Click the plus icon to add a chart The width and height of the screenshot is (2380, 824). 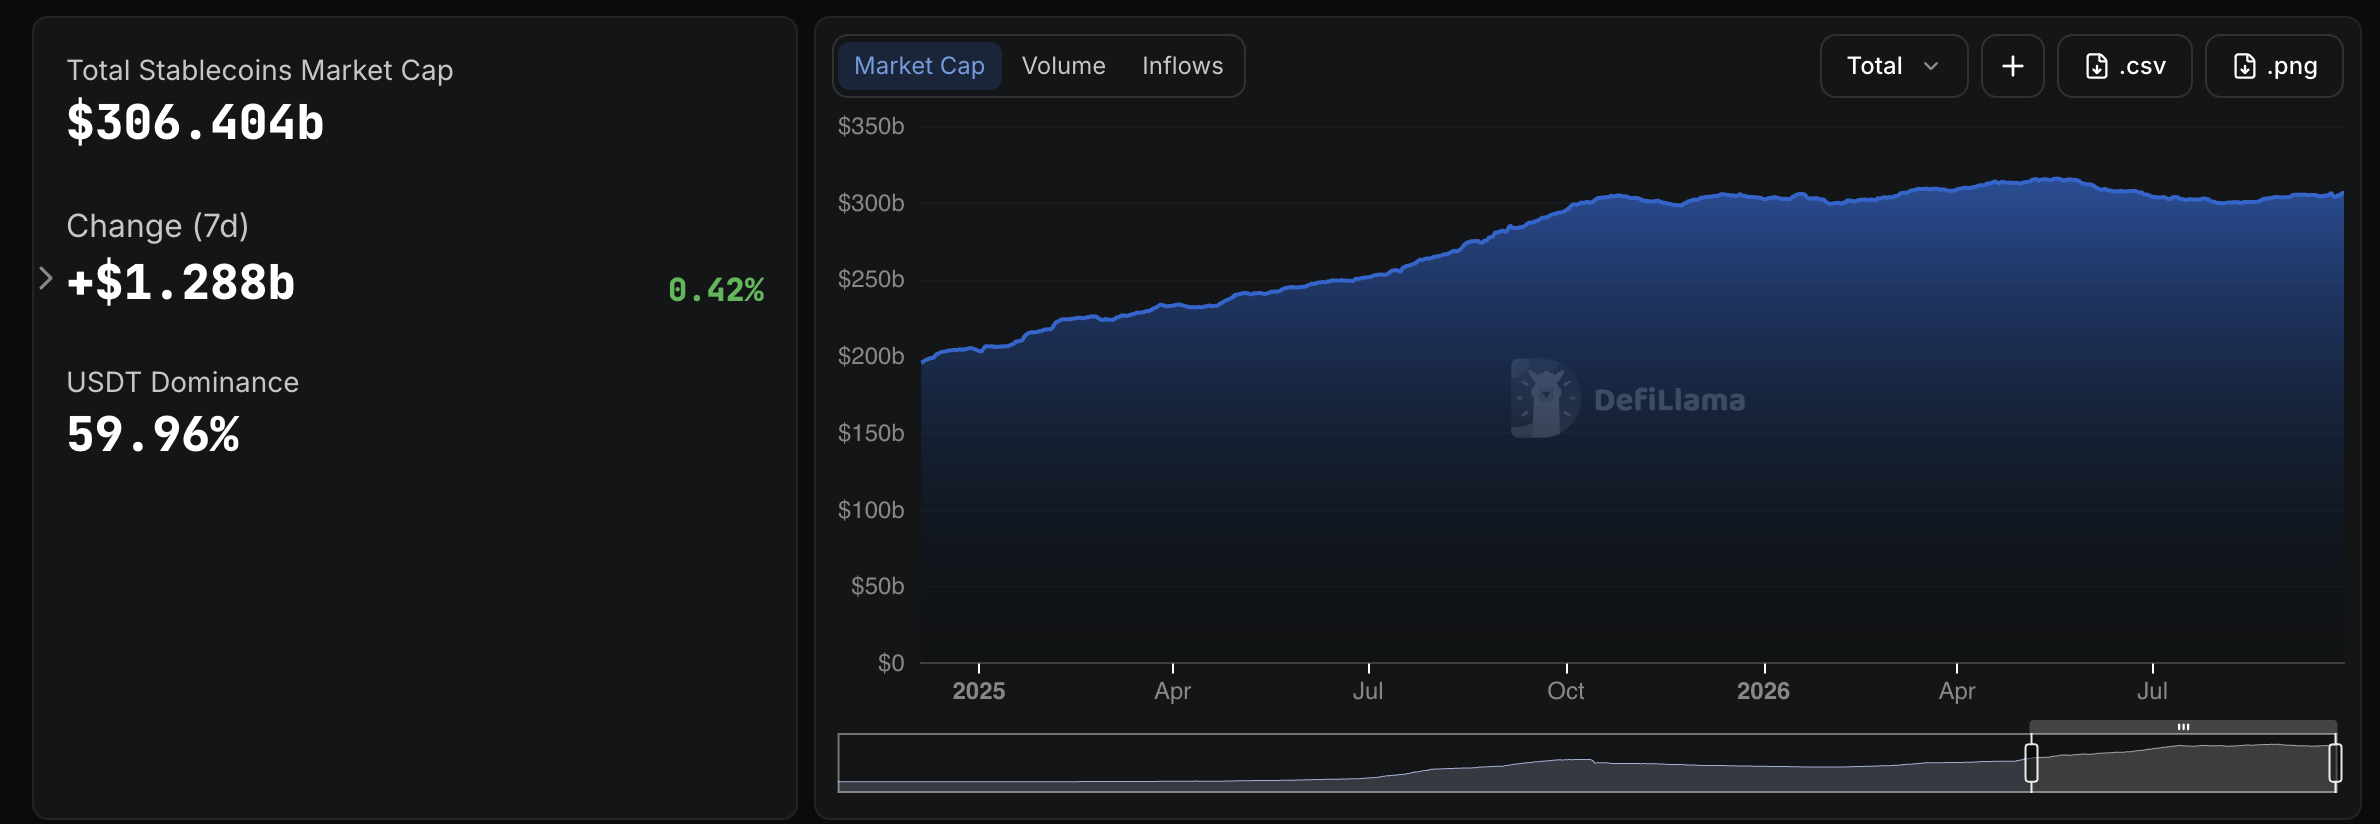point(2012,66)
